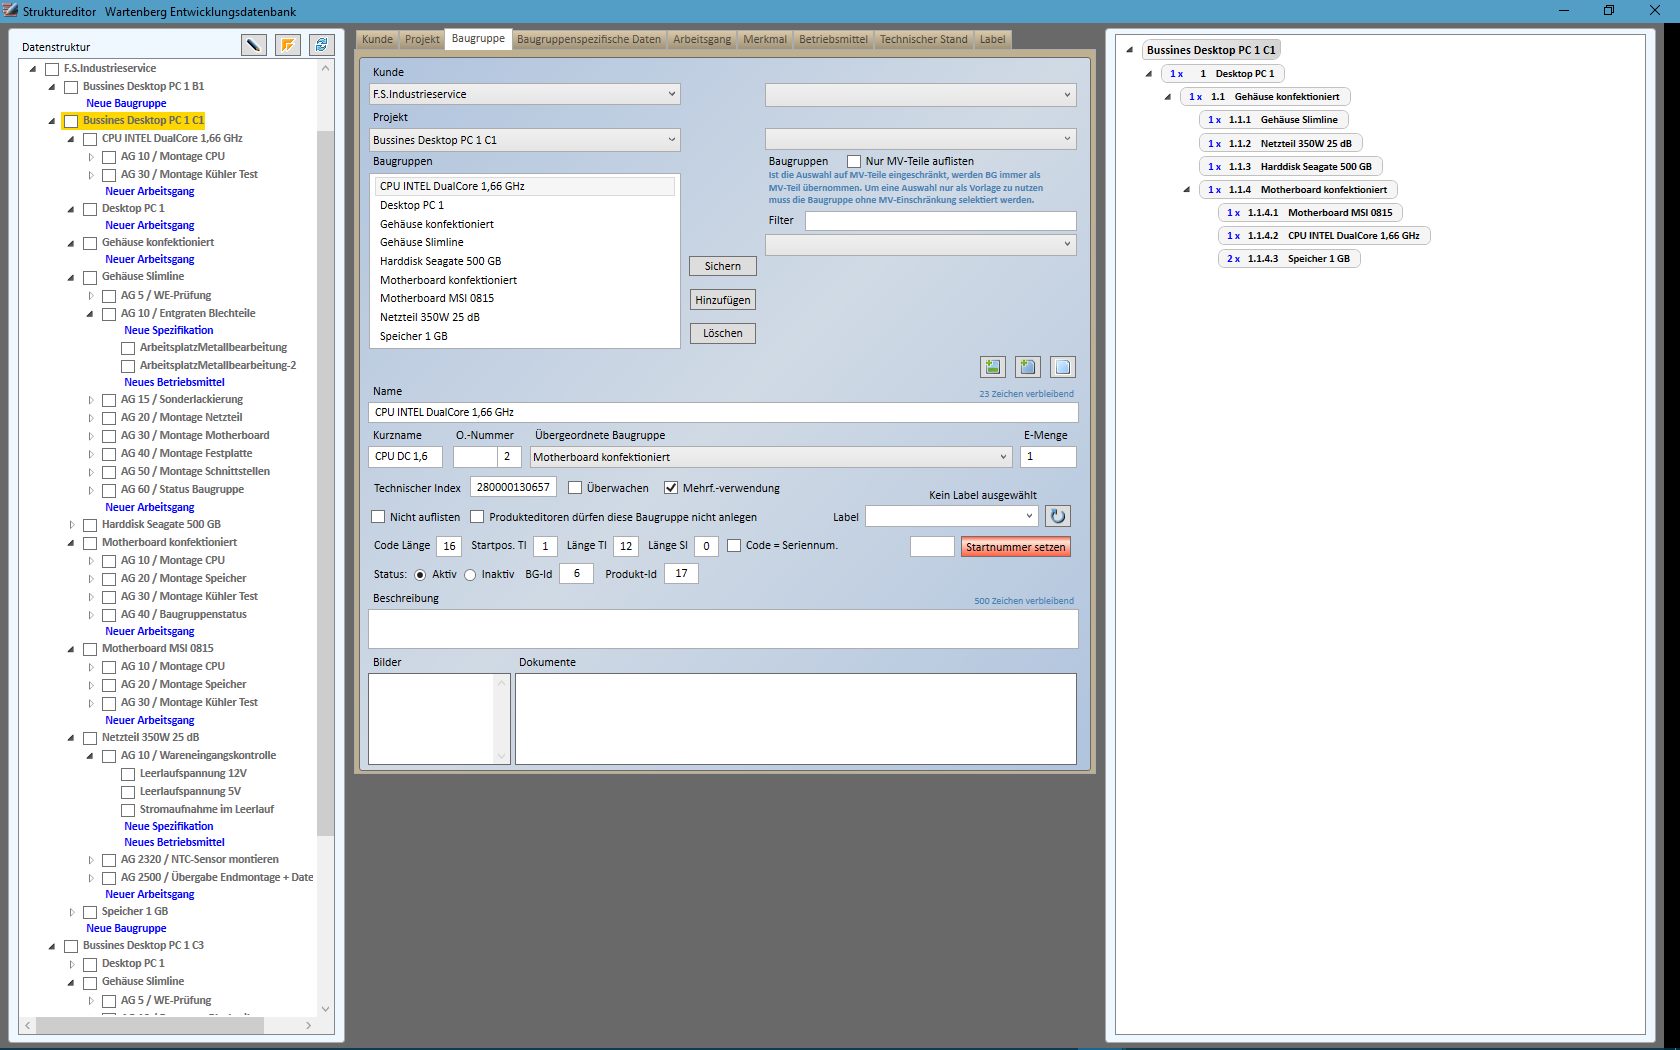Select AG 2320 / NTC-Sensor montieren in tree
1680x1050 pixels.
click(200, 860)
